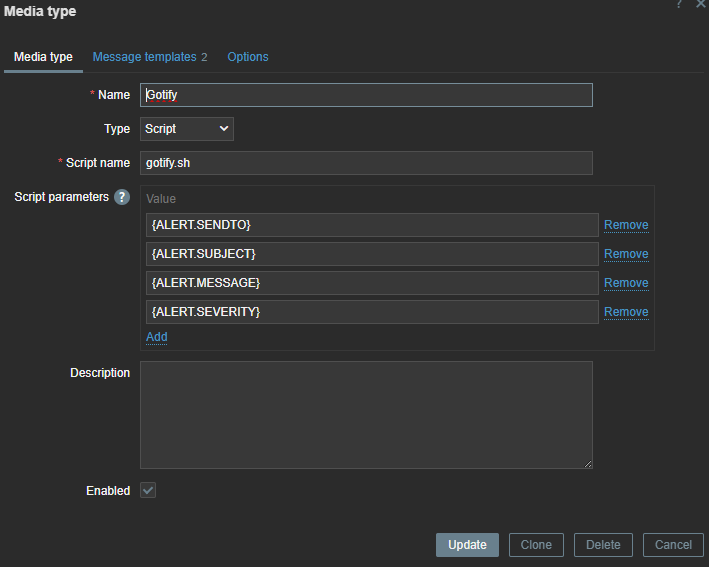The image size is (709, 567).
Task: Select the Media type tab
Action: pos(43,57)
